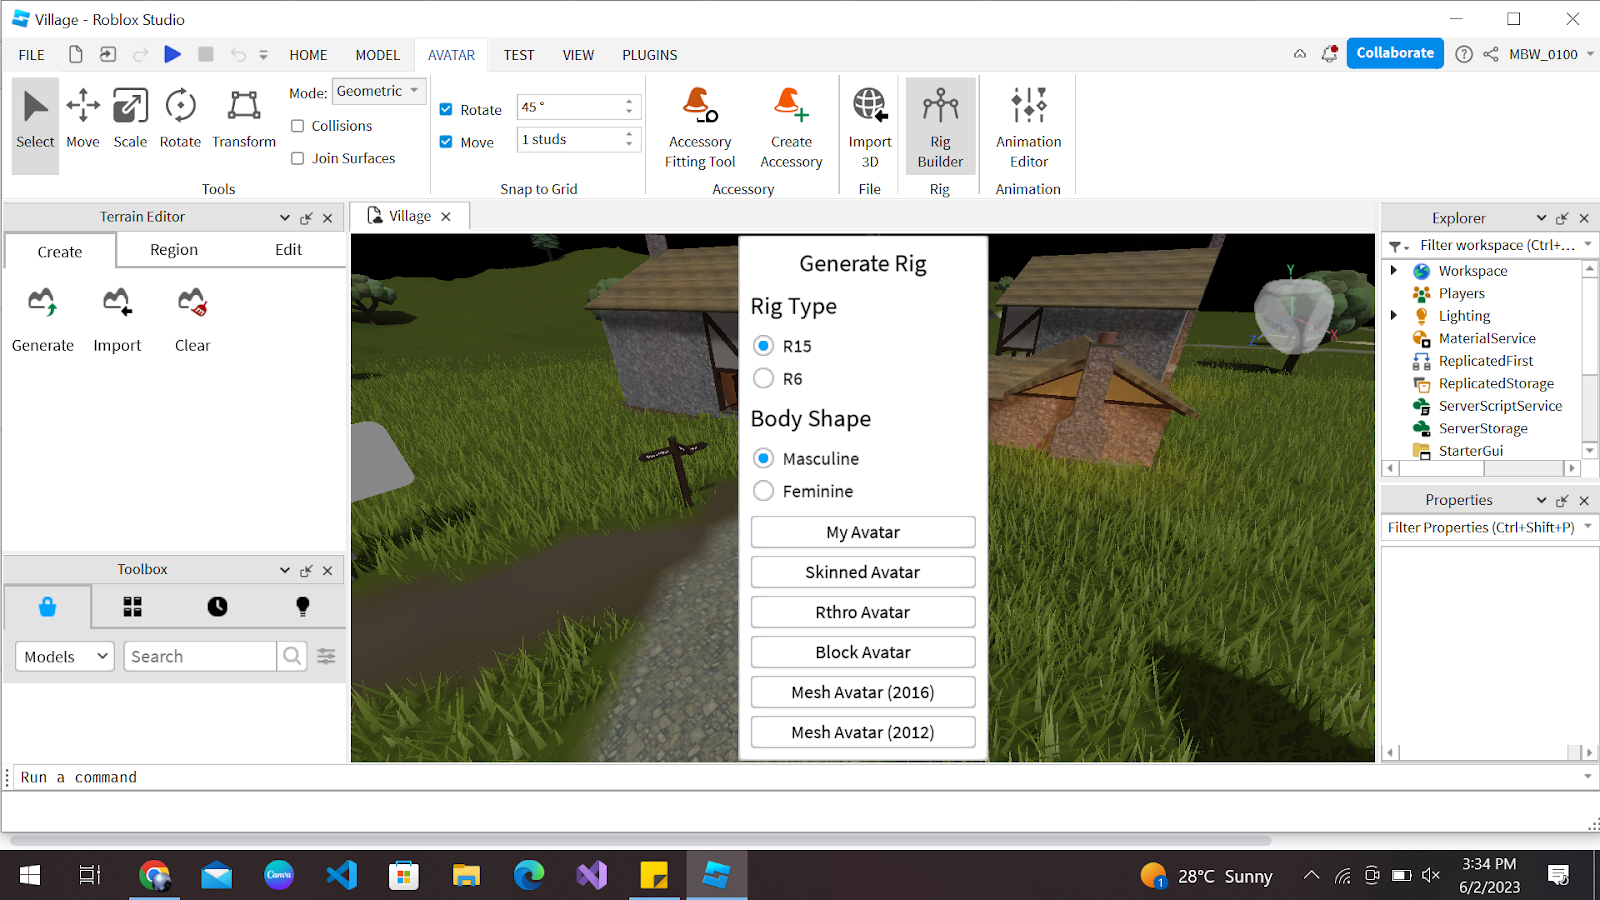Generate Mesh Avatar (2016) rig
Viewport: 1600px width, 900px height.
coord(863,692)
